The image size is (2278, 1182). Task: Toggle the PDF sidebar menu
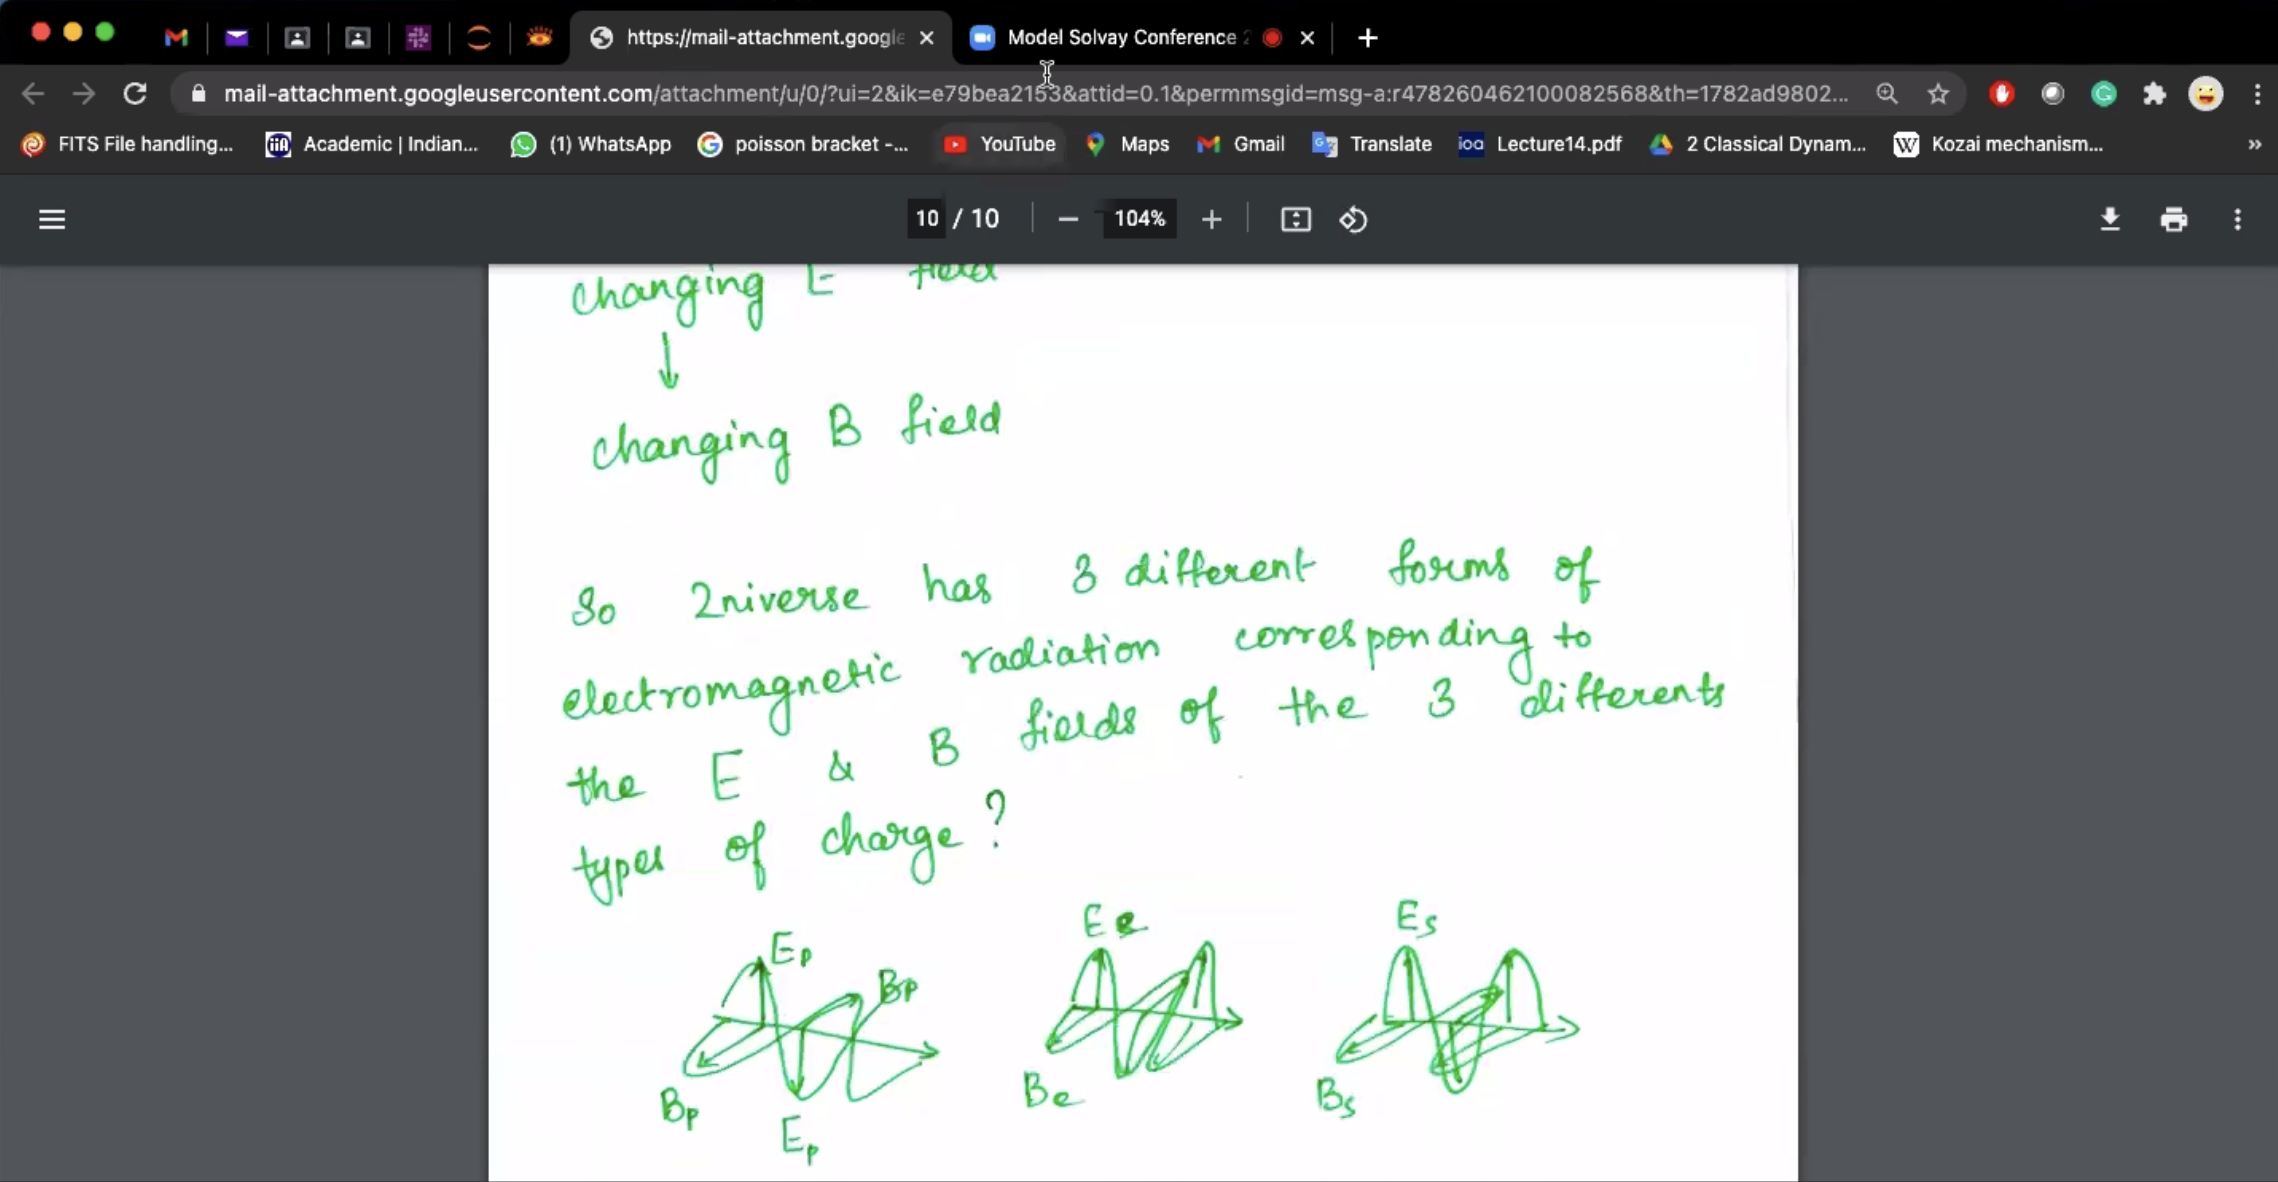pyautogui.click(x=52, y=219)
